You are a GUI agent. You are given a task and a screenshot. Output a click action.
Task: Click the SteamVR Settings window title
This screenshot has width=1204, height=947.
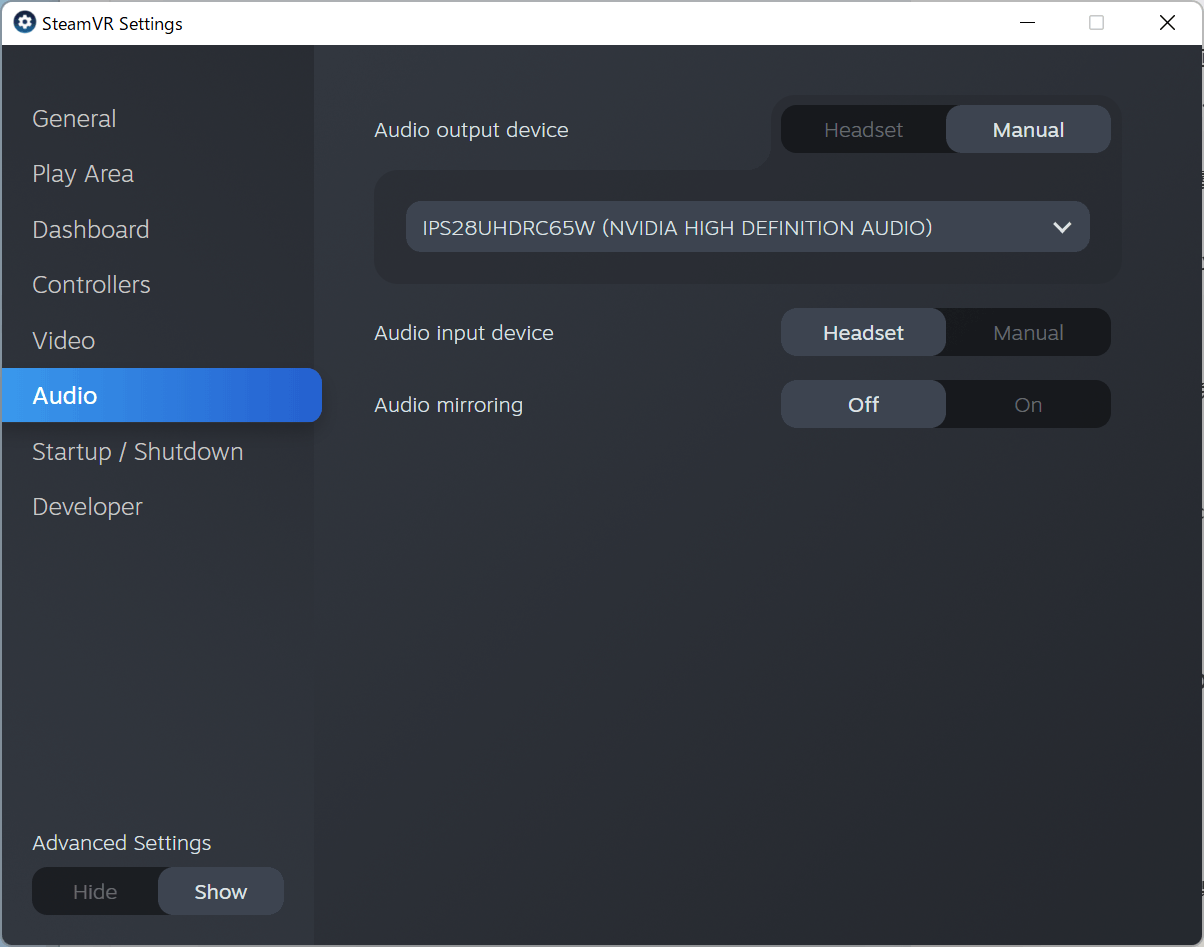112,23
